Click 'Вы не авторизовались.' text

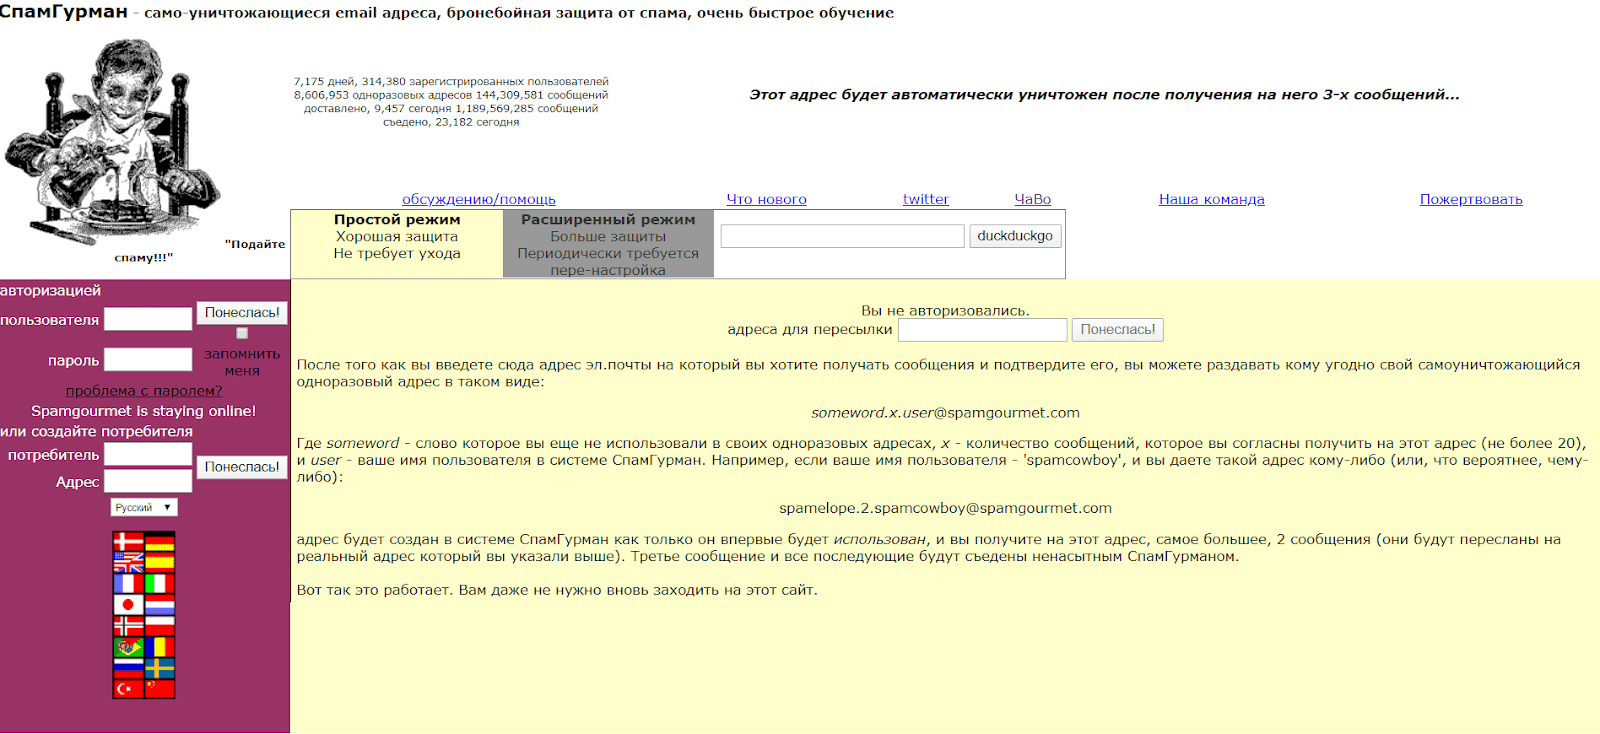[945, 311]
